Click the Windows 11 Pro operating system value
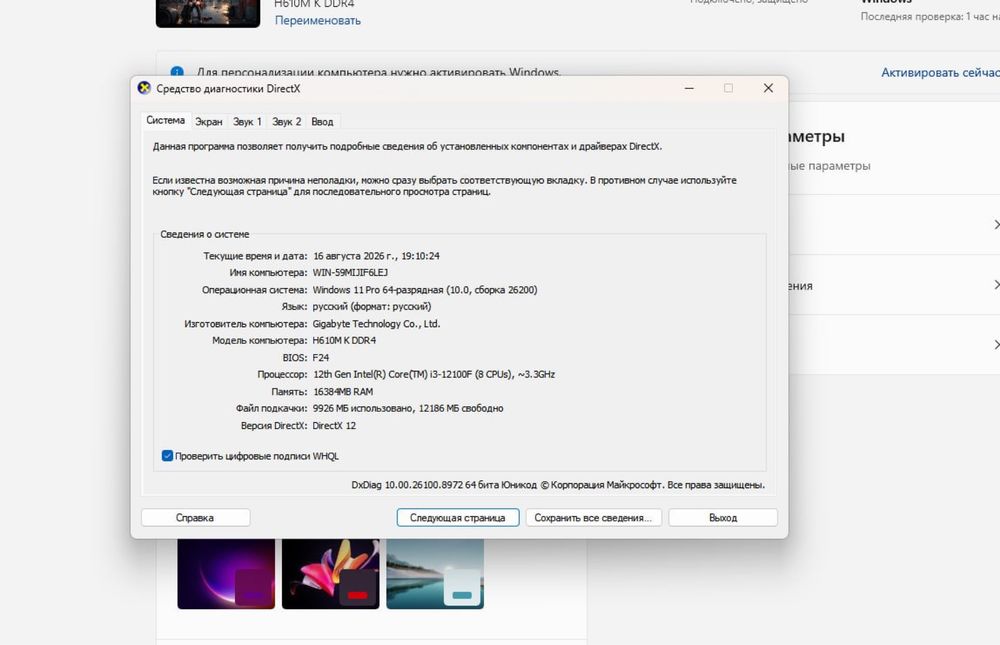 click(425, 290)
